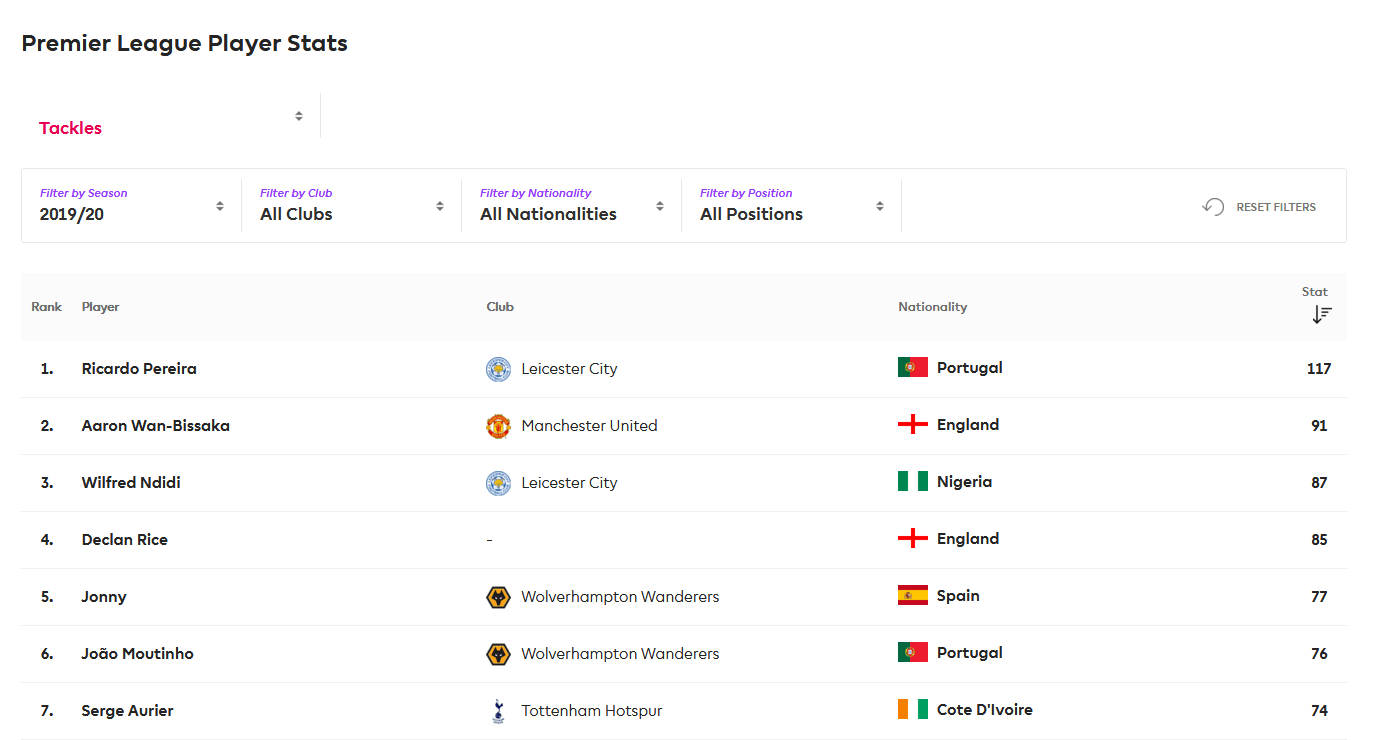
Task: Open the Filter by Nationality dropdown
Action: tap(572, 205)
